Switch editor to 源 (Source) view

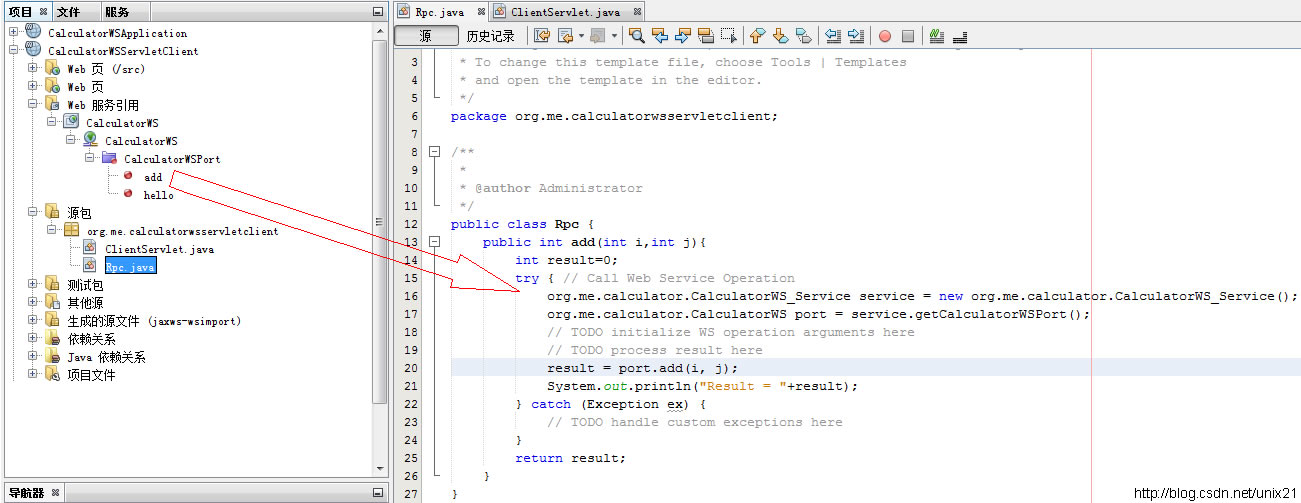click(x=425, y=36)
